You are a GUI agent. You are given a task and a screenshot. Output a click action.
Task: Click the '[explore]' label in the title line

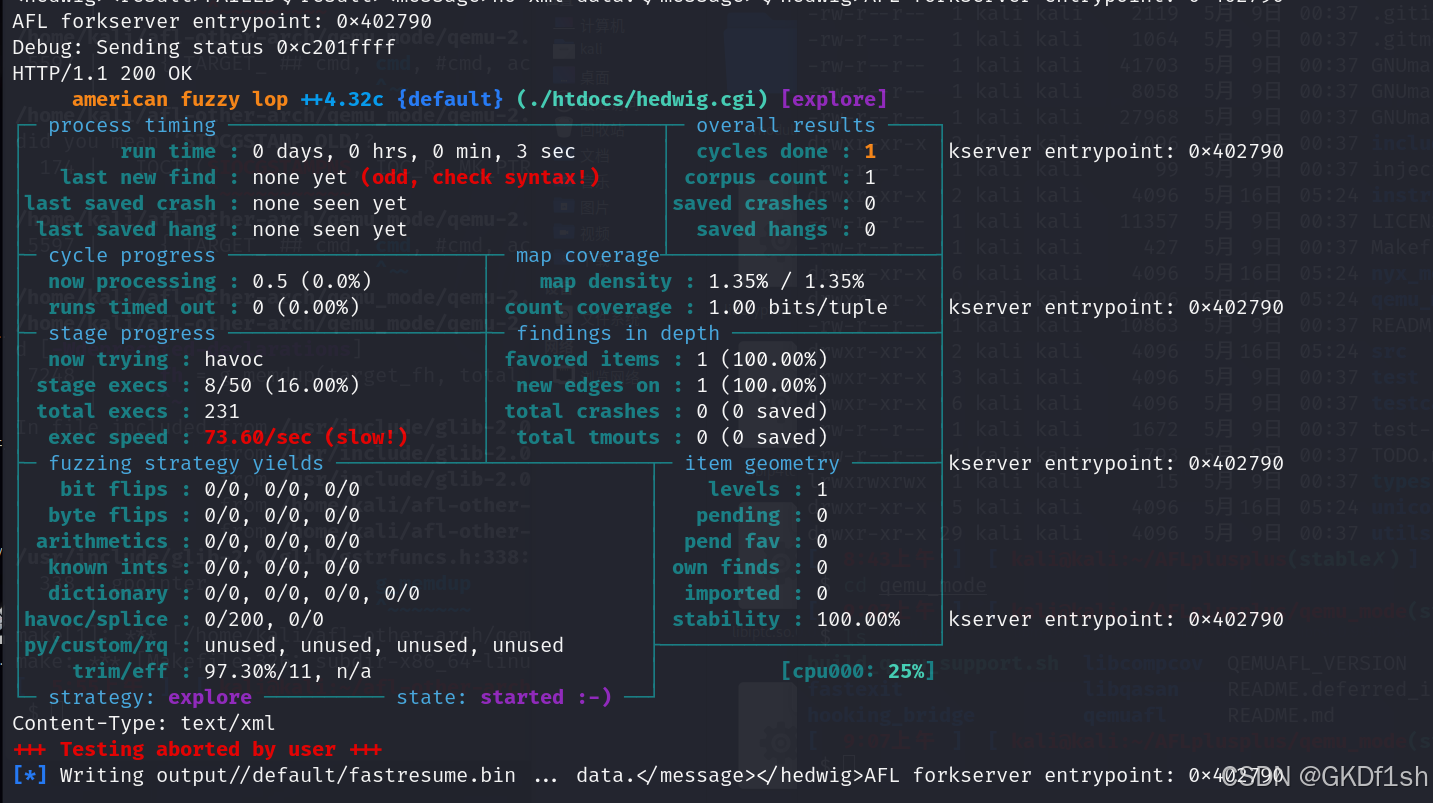click(834, 99)
